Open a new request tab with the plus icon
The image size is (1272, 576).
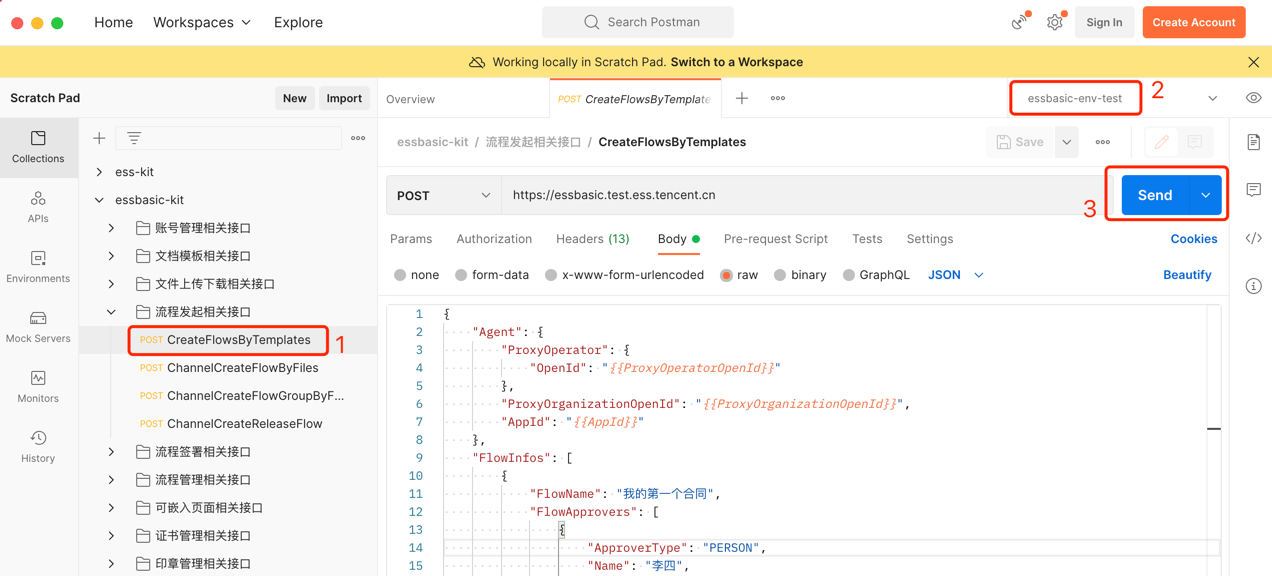point(742,98)
